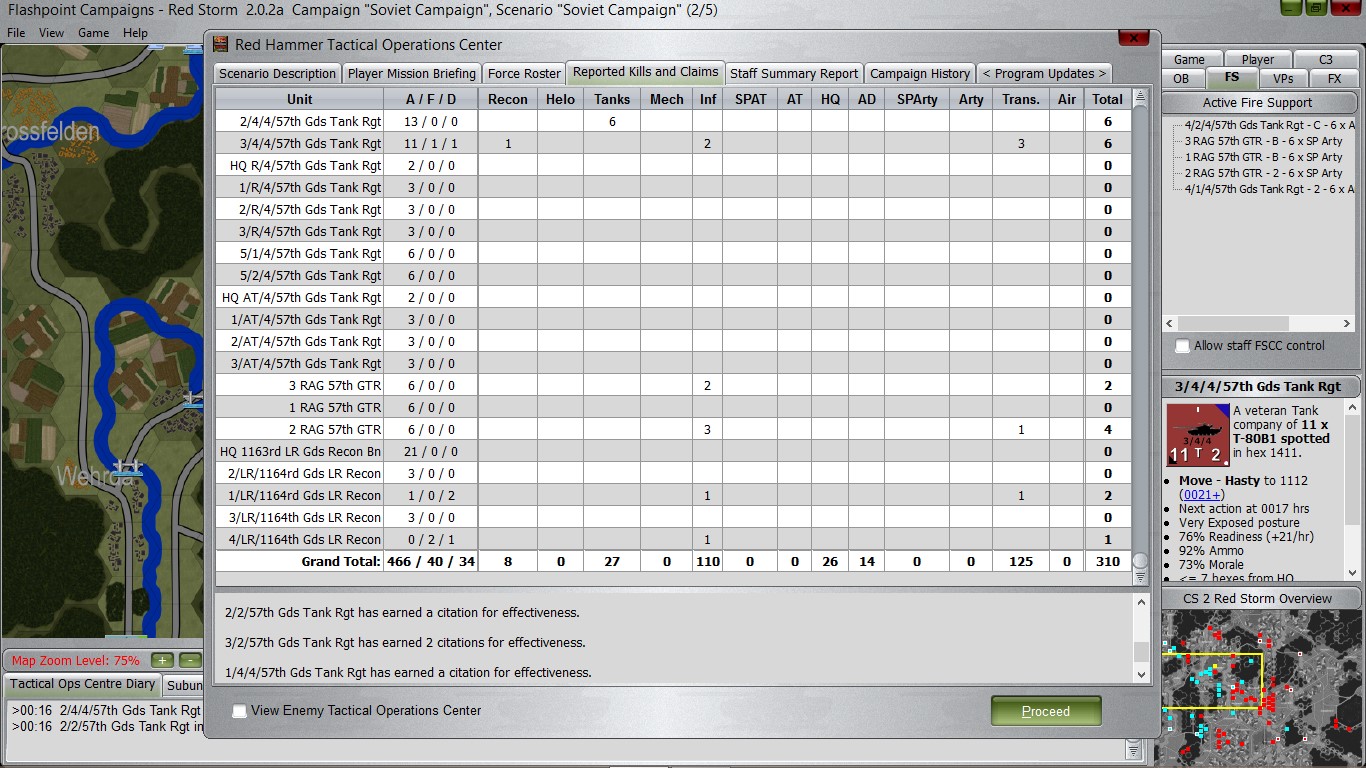The image size is (1366, 768).
Task: Sort table by Total column header
Action: 1108,99
